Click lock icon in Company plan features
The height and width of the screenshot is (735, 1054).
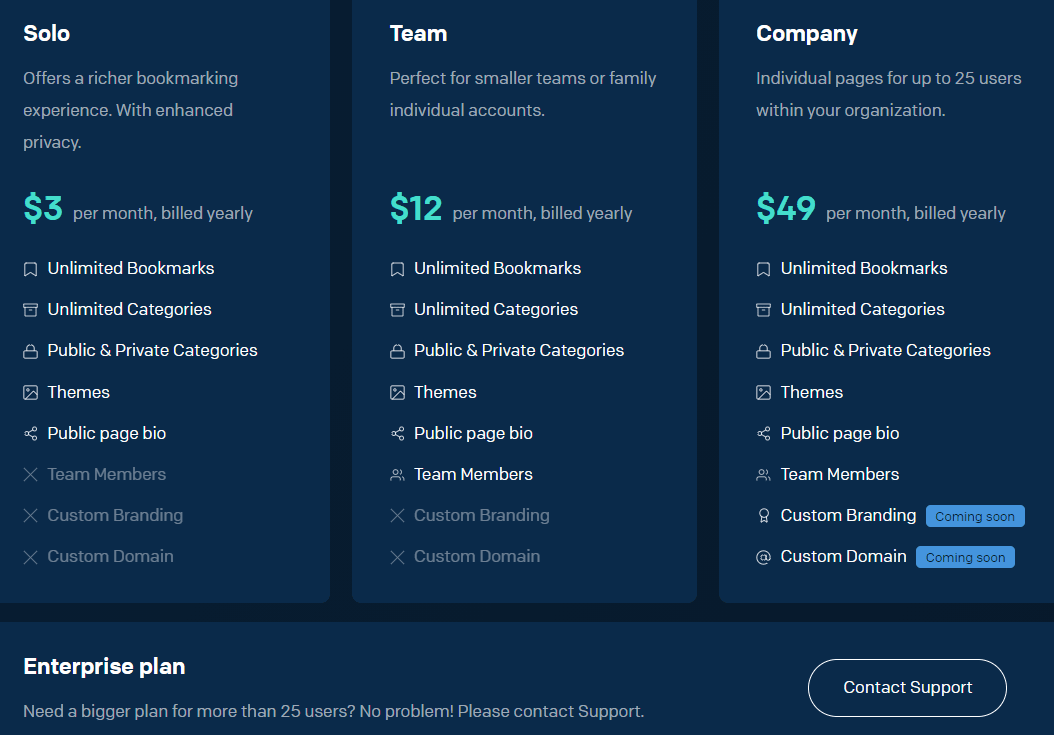click(764, 351)
